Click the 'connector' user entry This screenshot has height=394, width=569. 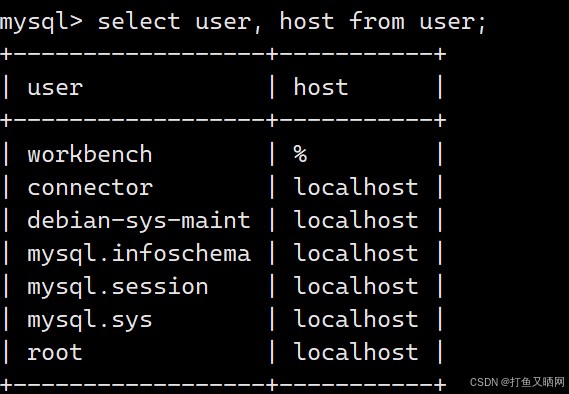pos(90,188)
